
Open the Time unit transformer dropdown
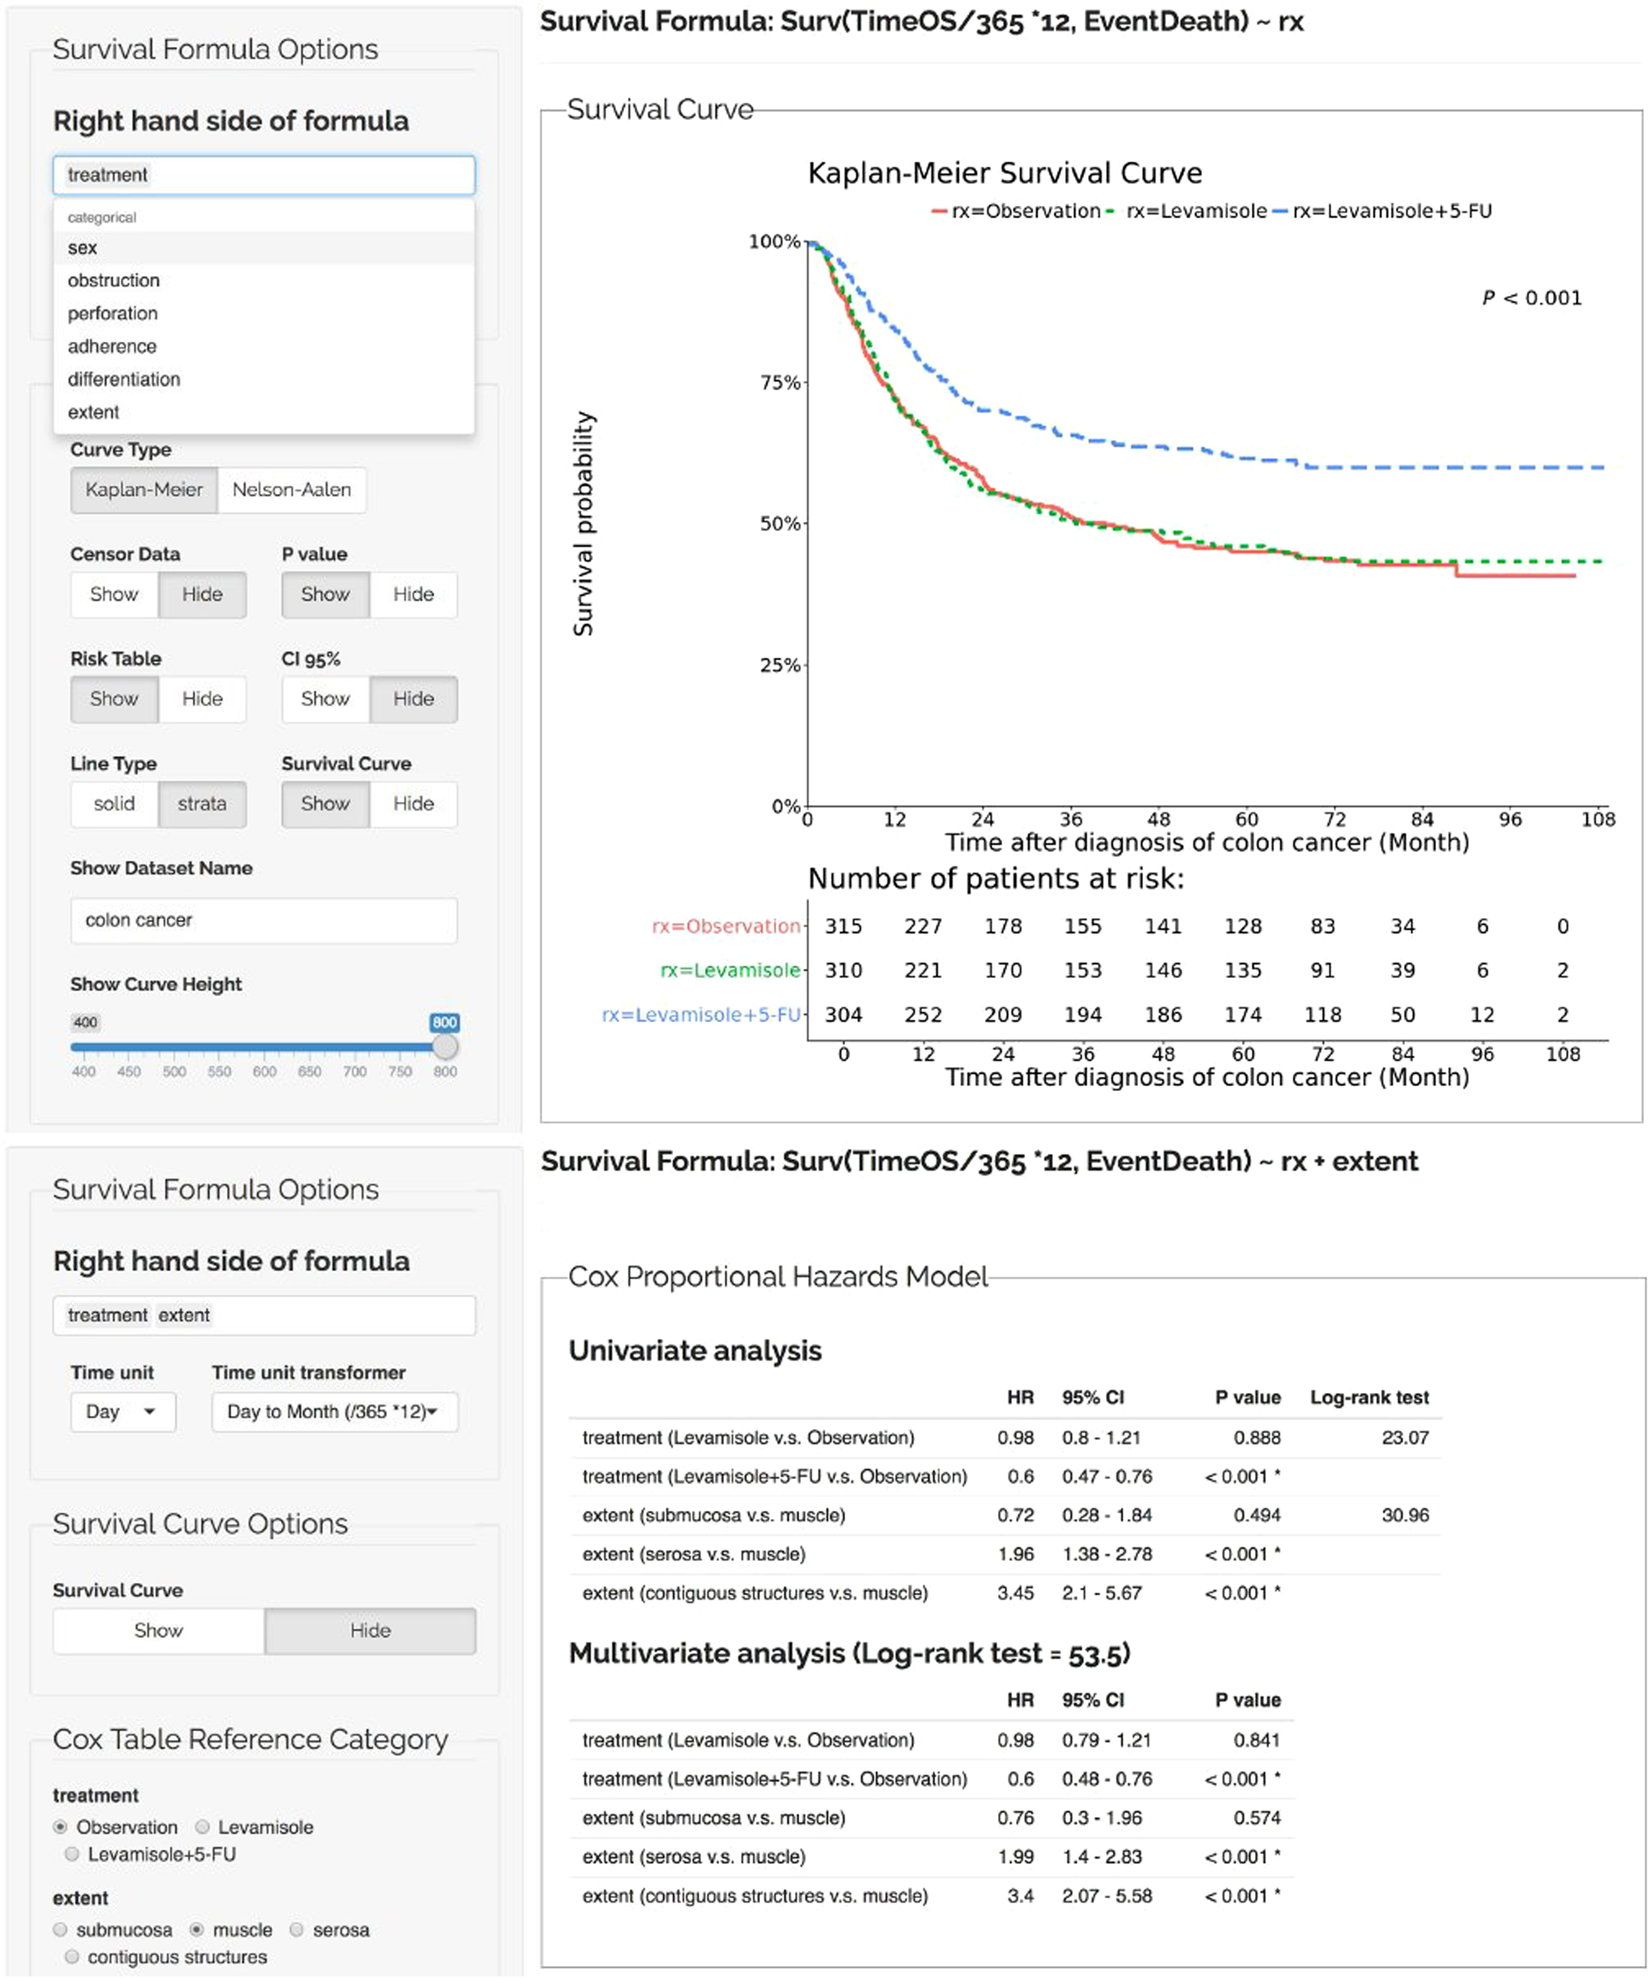(x=334, y=1412)
